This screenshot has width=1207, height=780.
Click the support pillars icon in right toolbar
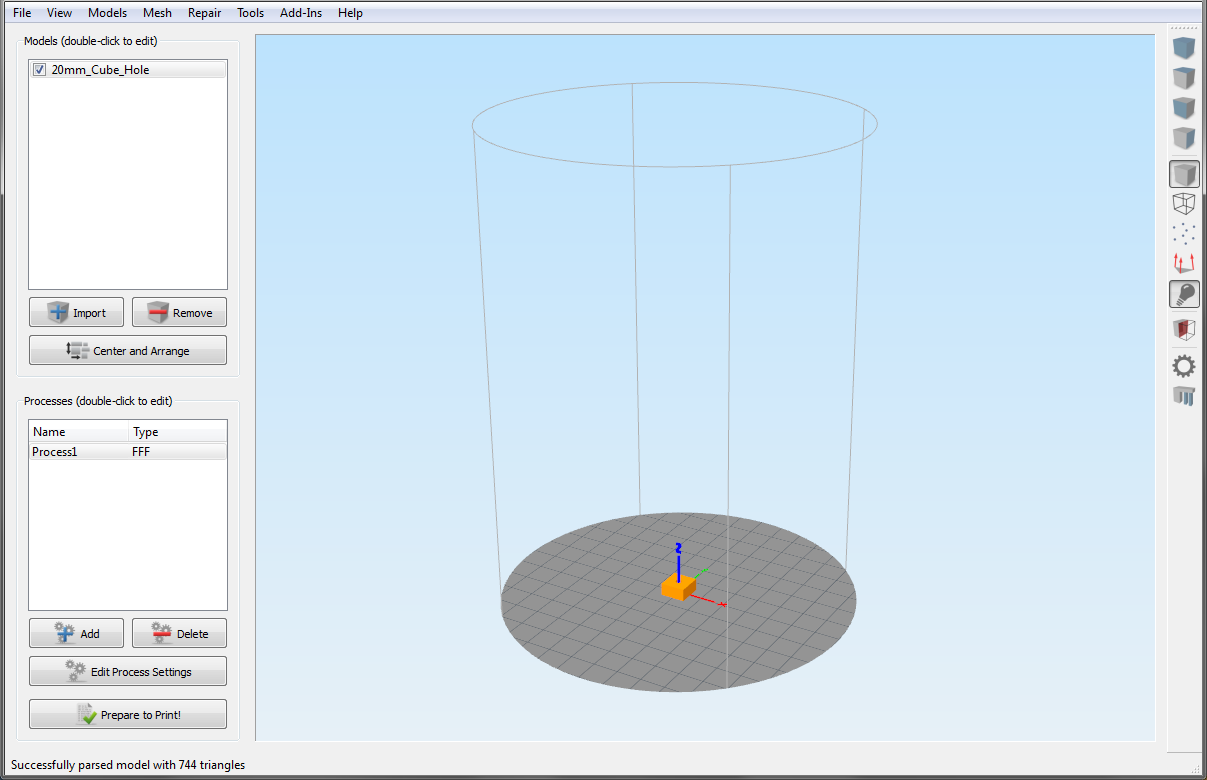[1184, 396]
